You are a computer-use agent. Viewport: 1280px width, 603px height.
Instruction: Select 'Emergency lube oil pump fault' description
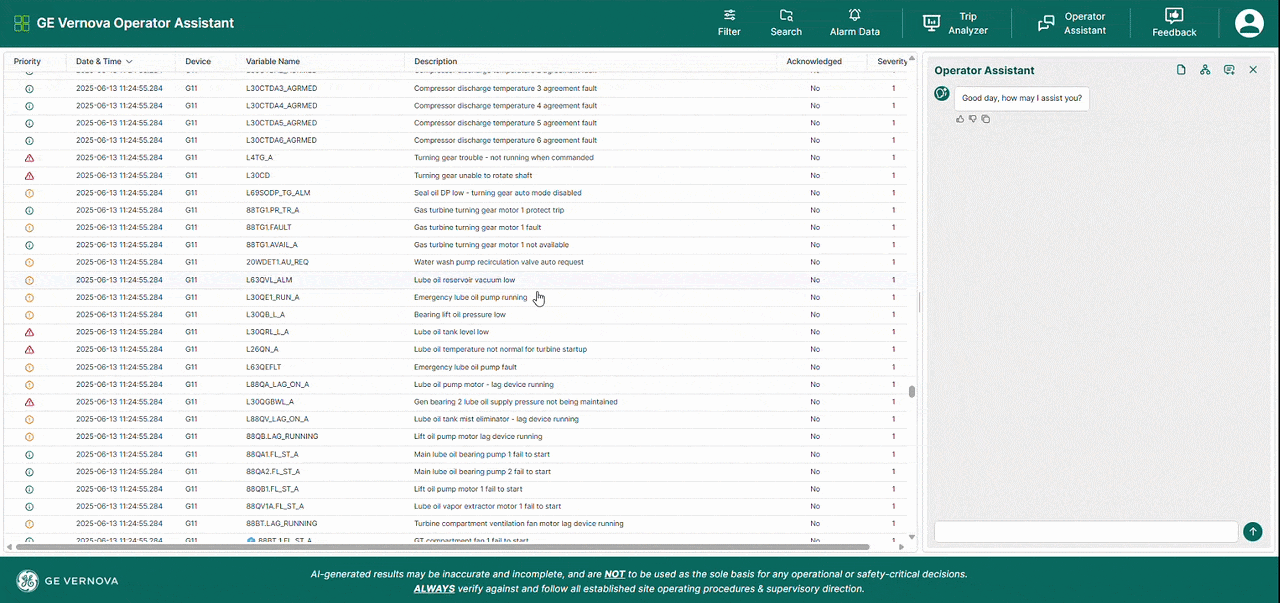click(466, 367)
